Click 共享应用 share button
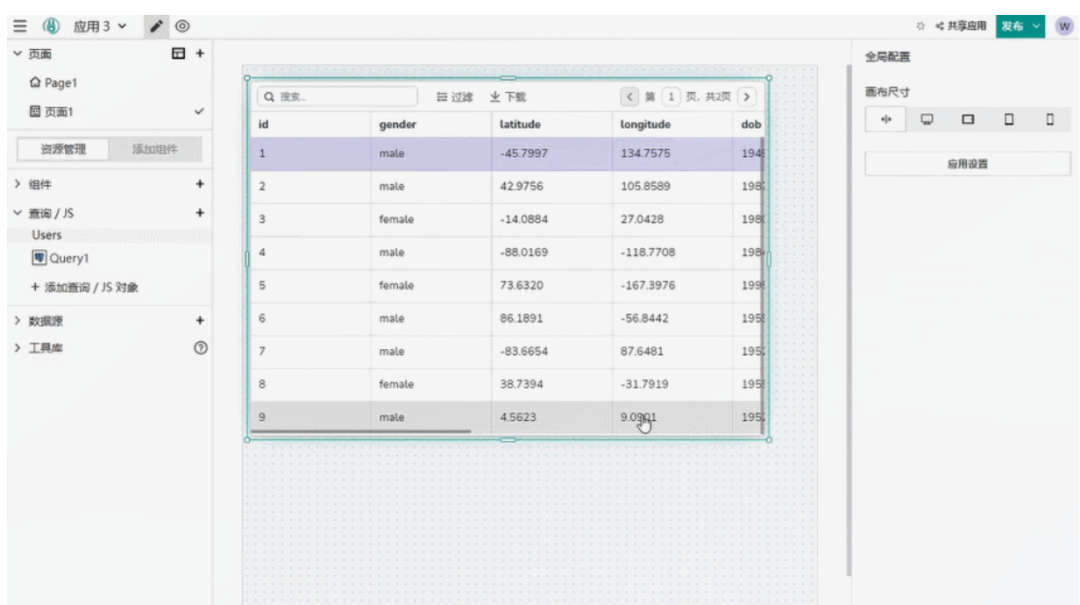Image resolution: width=1080 pixels, height=605 pixels. [961, 26]
